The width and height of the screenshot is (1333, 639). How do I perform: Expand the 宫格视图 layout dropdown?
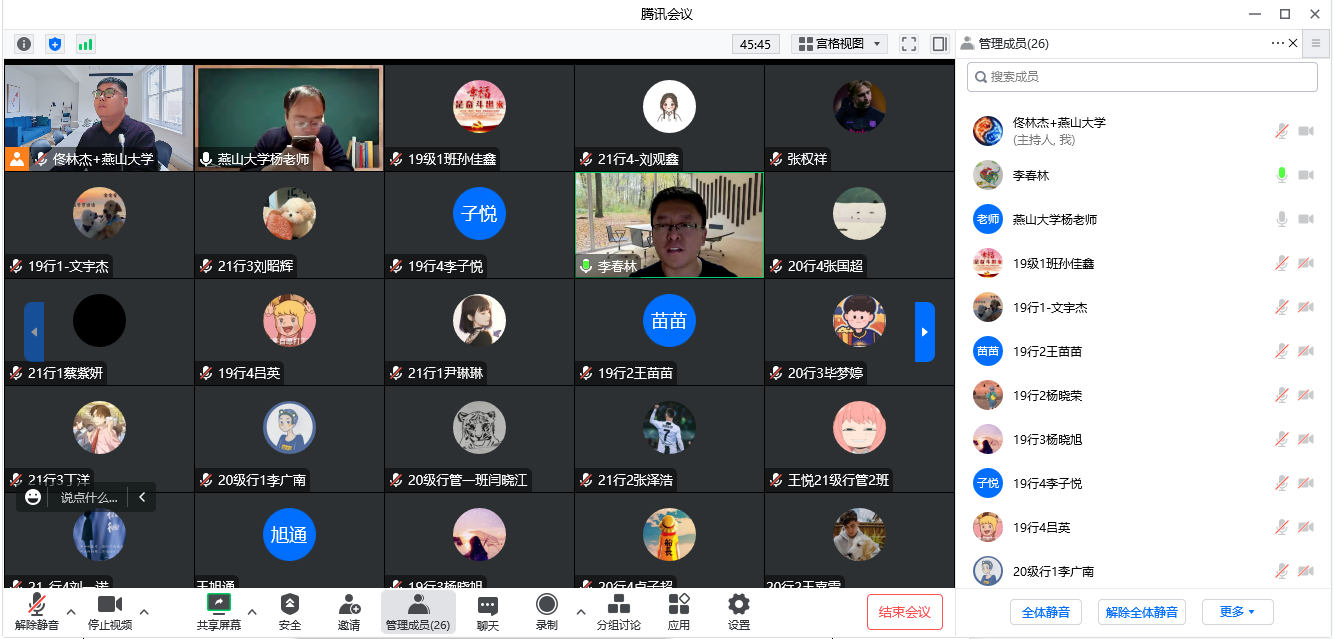point(839,44)
